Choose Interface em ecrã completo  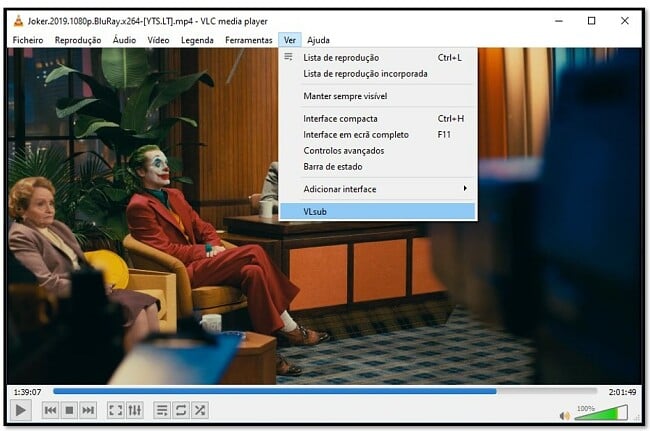click(378, 135)
